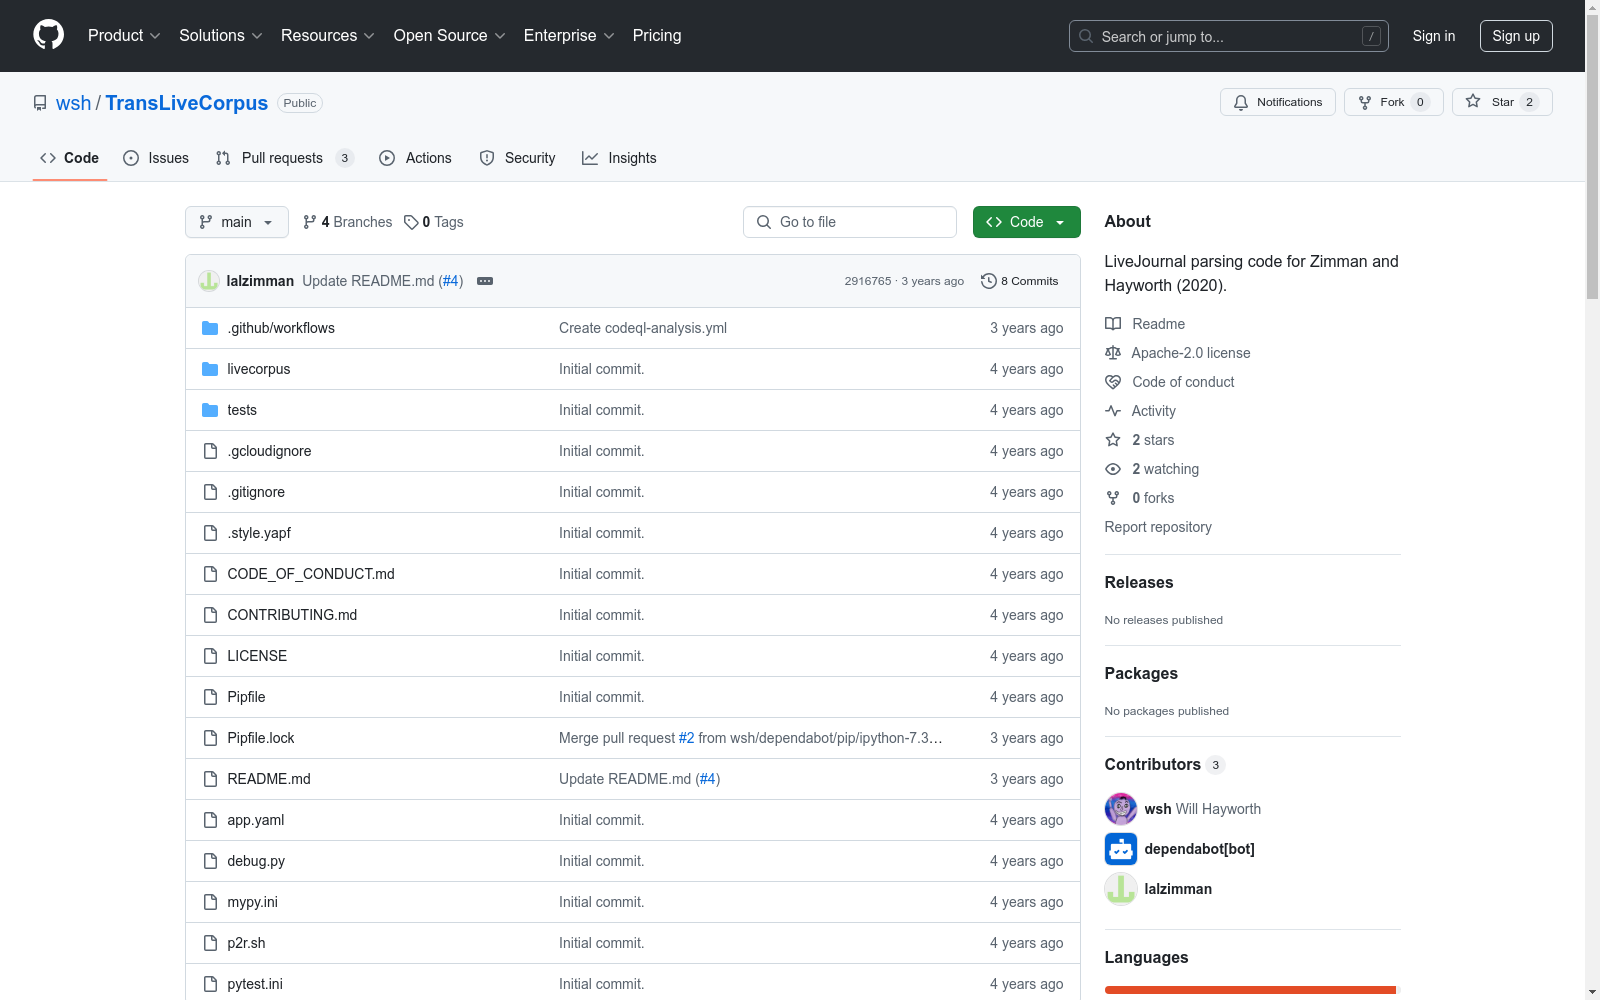Open the Report repository link
The width and height of the screenshot is (1600, 1000).
pyautogui.click(x=1158, y=527)
